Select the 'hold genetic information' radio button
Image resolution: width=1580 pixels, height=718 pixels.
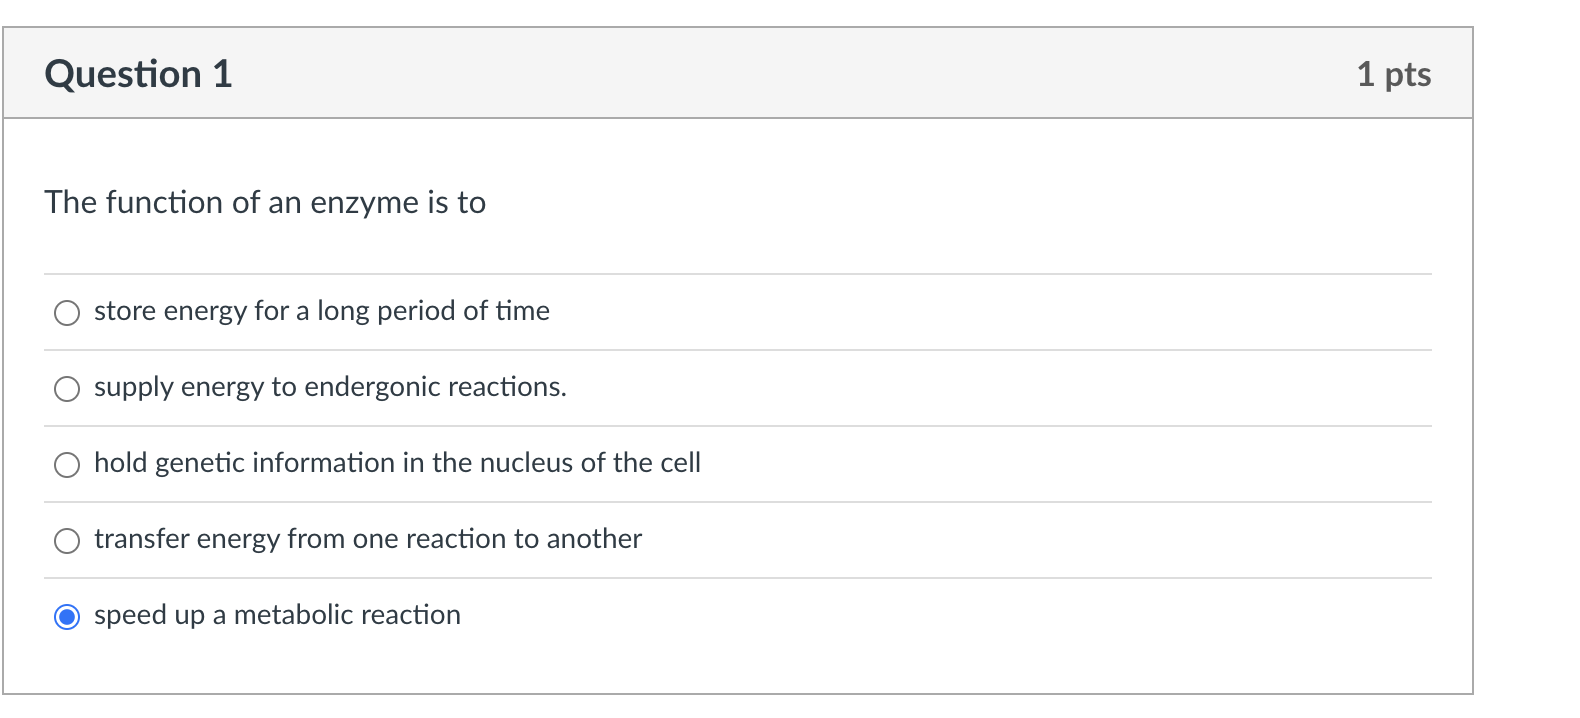point(67,465)
